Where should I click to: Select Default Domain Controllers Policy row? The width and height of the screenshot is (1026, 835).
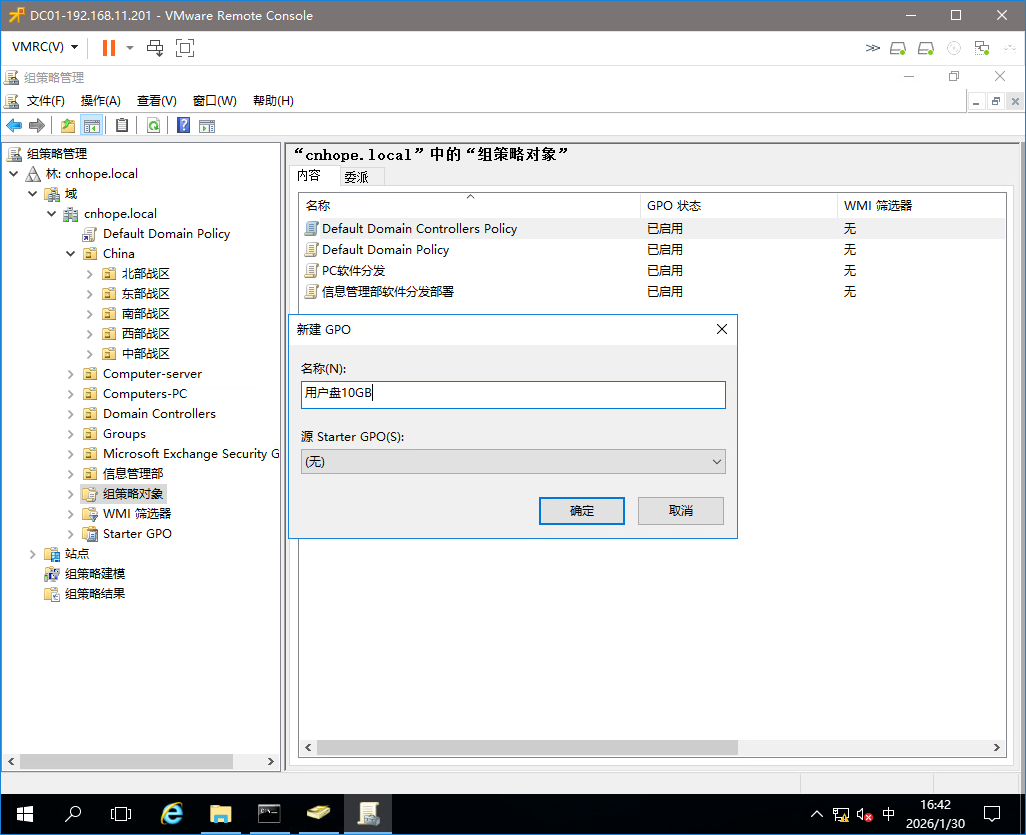652,228
